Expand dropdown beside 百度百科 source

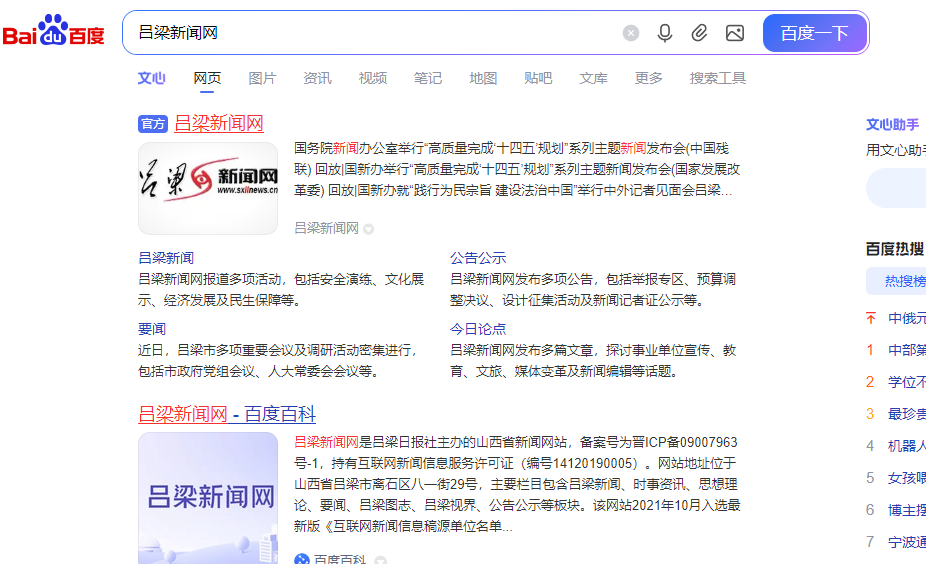point(381,560)
